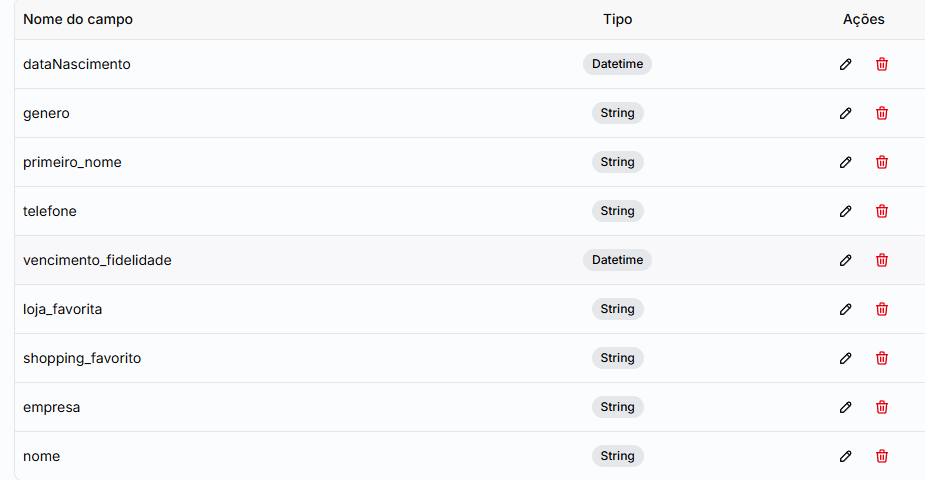This screenshot has height=480, width=925.
Task: Click pencil icon for genero row
Action: pos(845,113)
